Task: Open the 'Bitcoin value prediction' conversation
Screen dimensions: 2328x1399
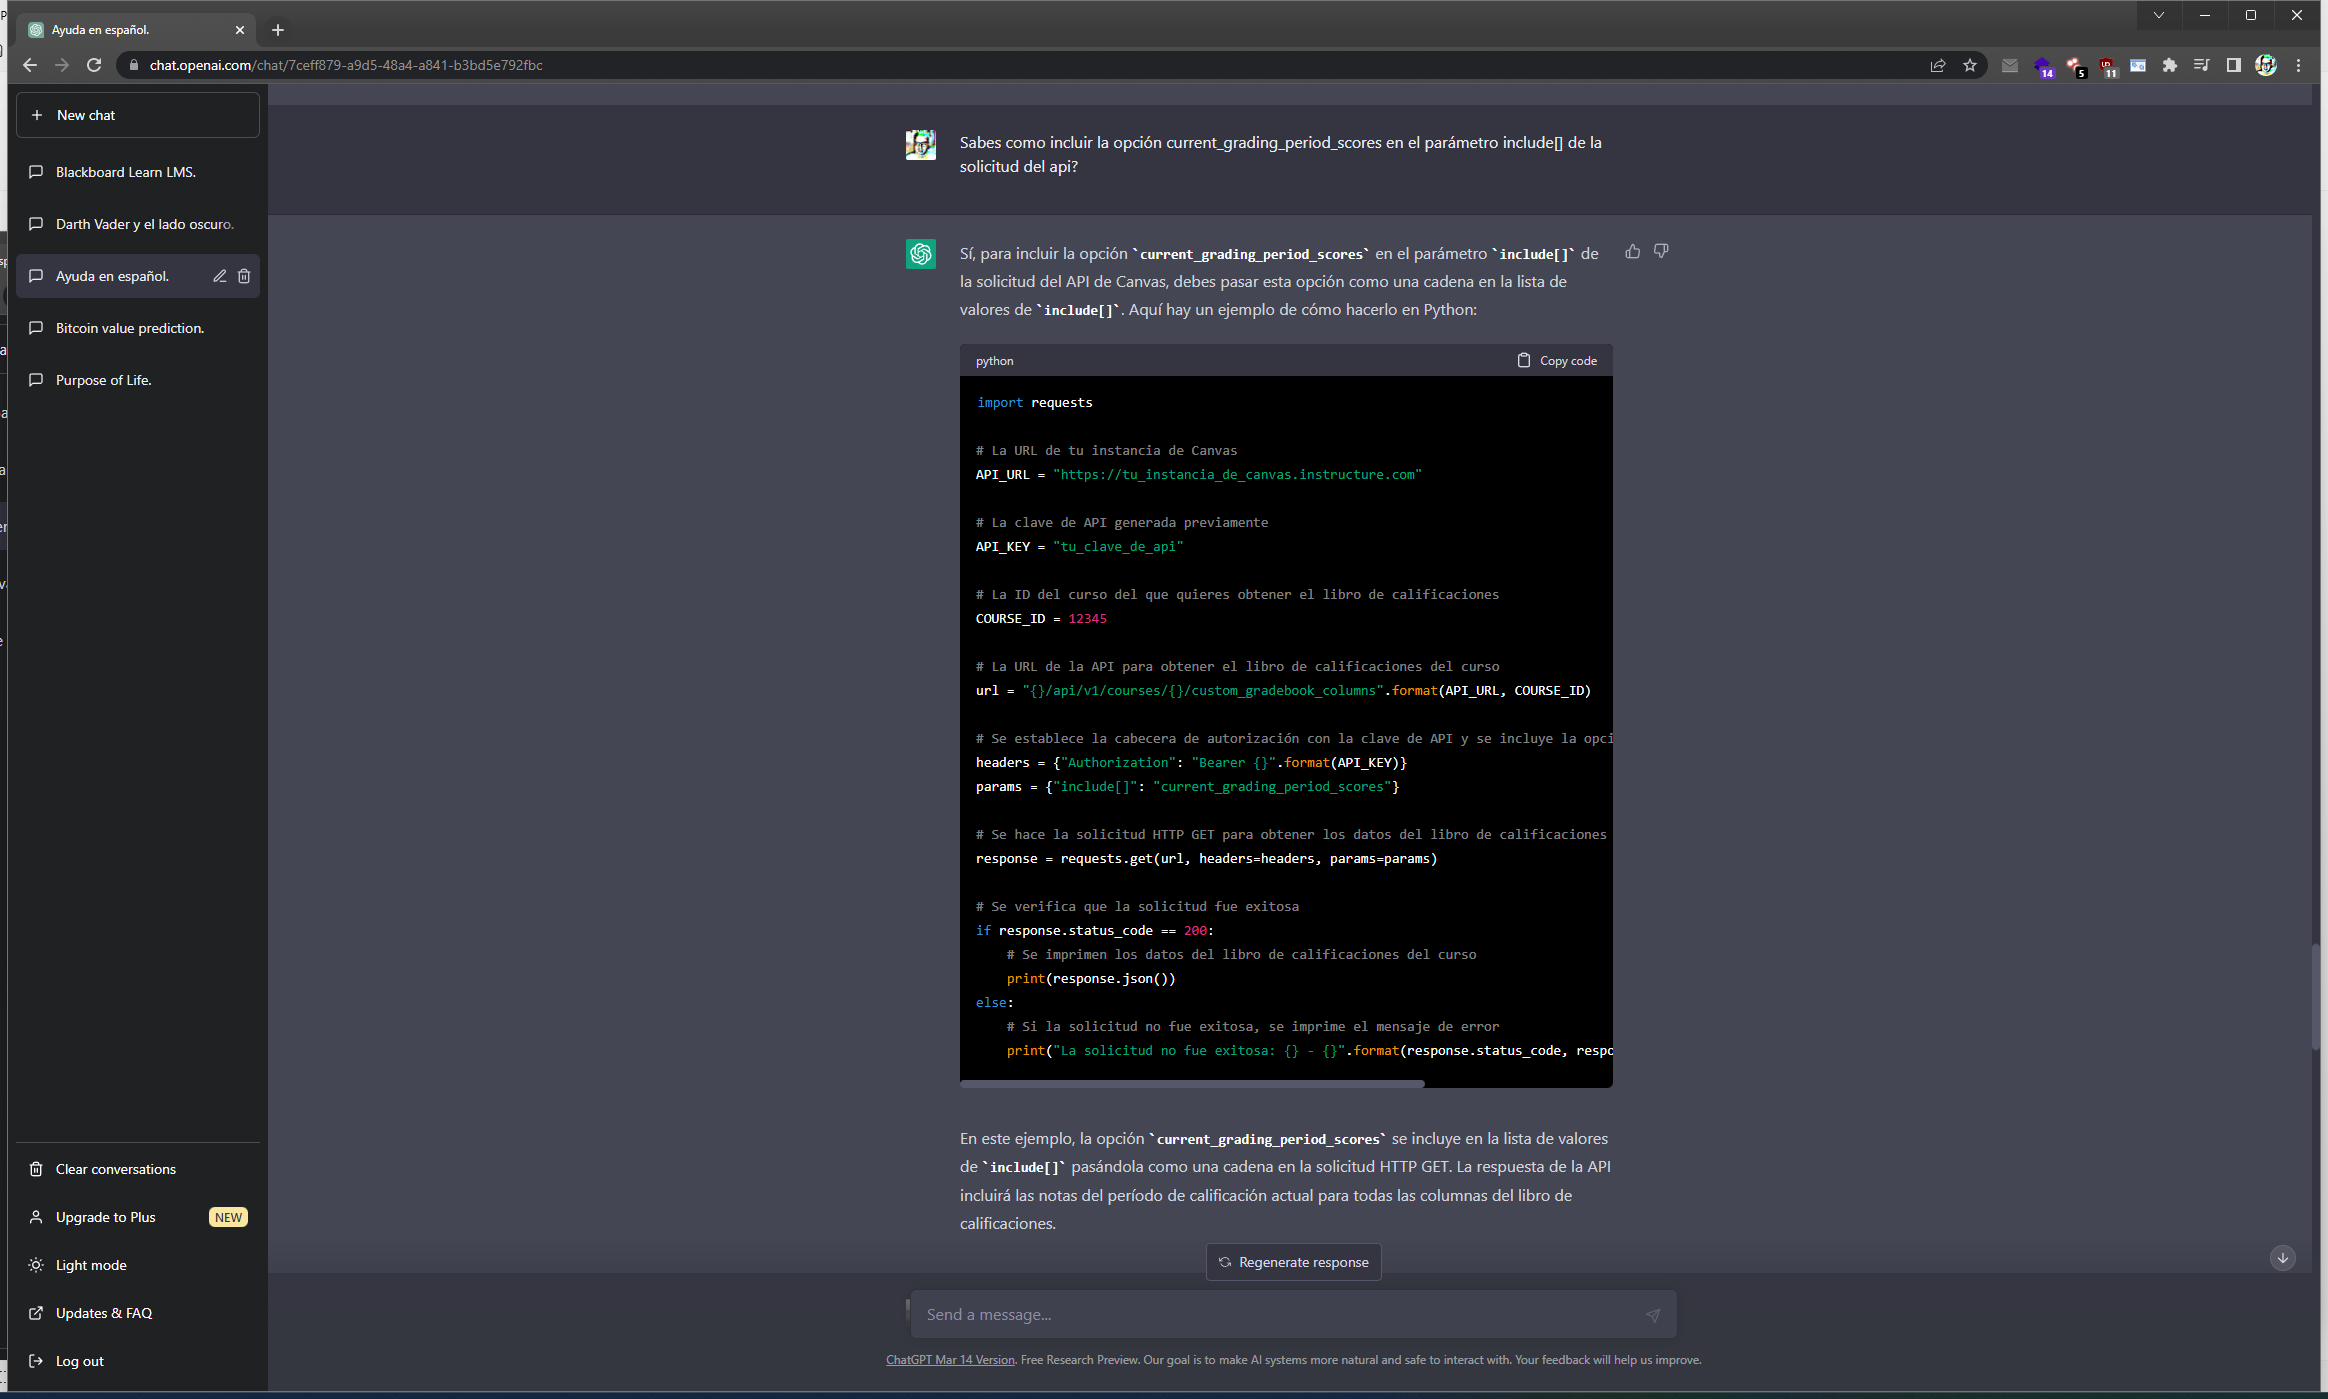Action: [x=130, y=328]
